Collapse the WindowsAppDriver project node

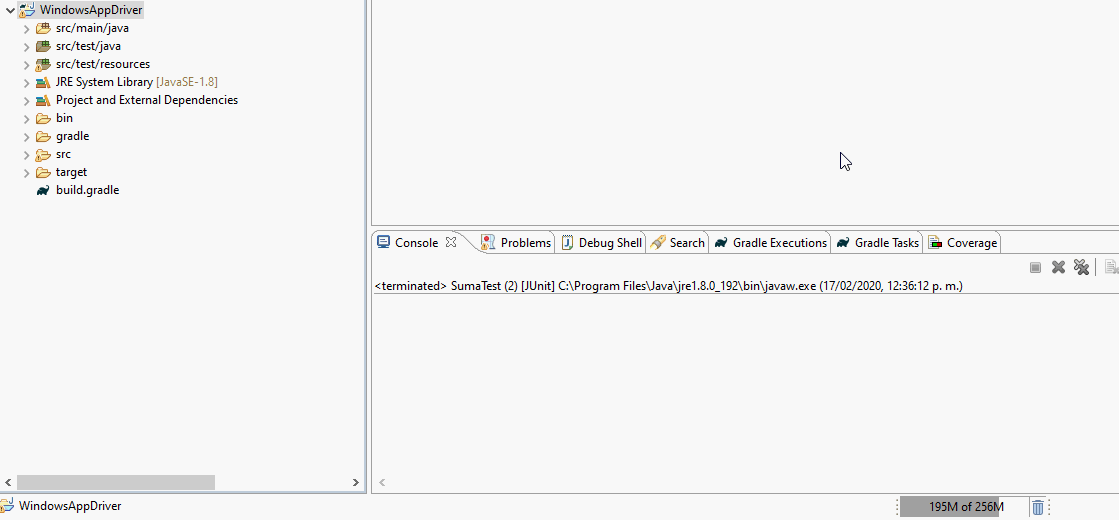tap(10, 10)
